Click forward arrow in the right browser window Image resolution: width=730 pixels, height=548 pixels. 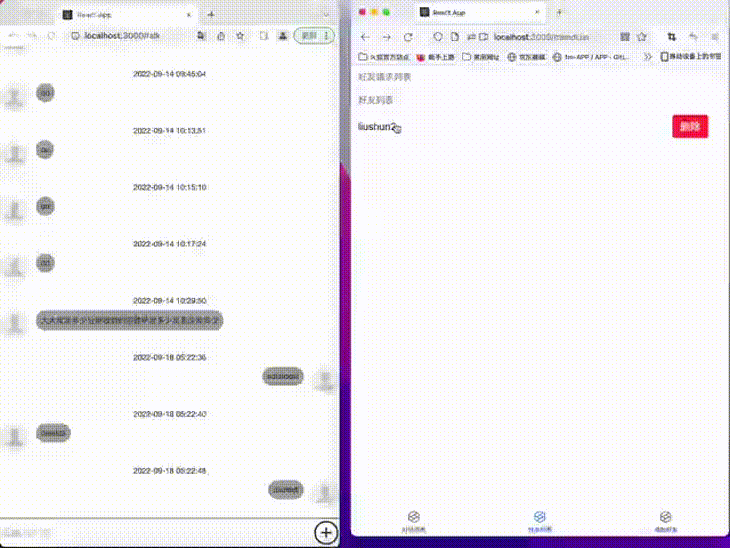(x=386, y=37)
